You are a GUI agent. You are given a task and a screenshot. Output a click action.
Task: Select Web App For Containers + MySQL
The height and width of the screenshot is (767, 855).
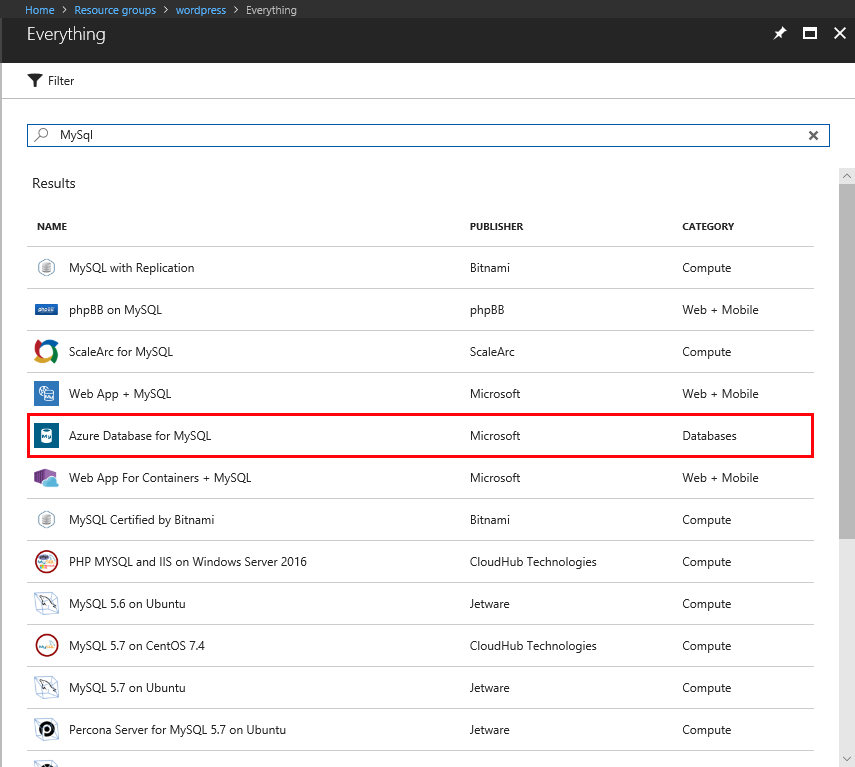(420, 478)
